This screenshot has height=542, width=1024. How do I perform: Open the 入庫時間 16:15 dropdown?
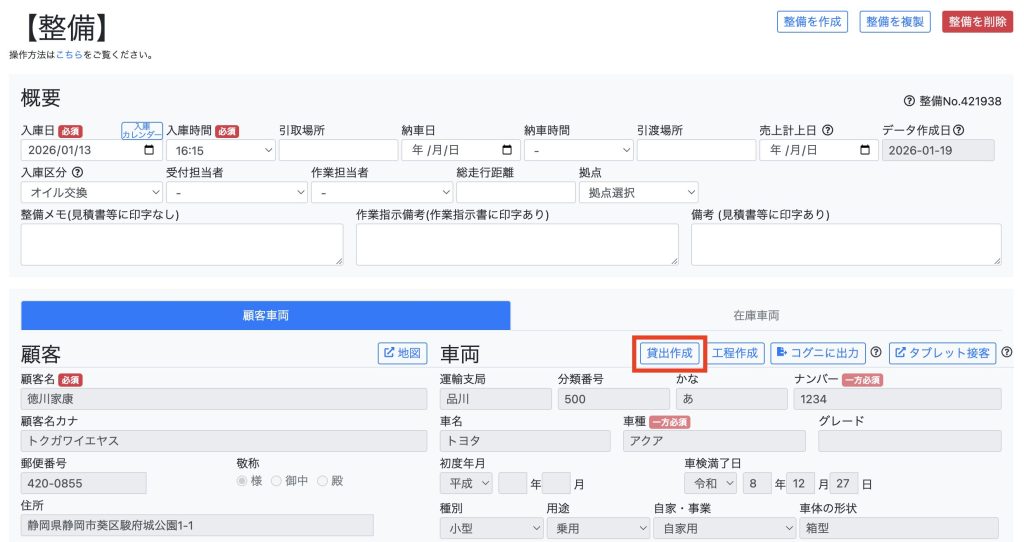[220, 150]
